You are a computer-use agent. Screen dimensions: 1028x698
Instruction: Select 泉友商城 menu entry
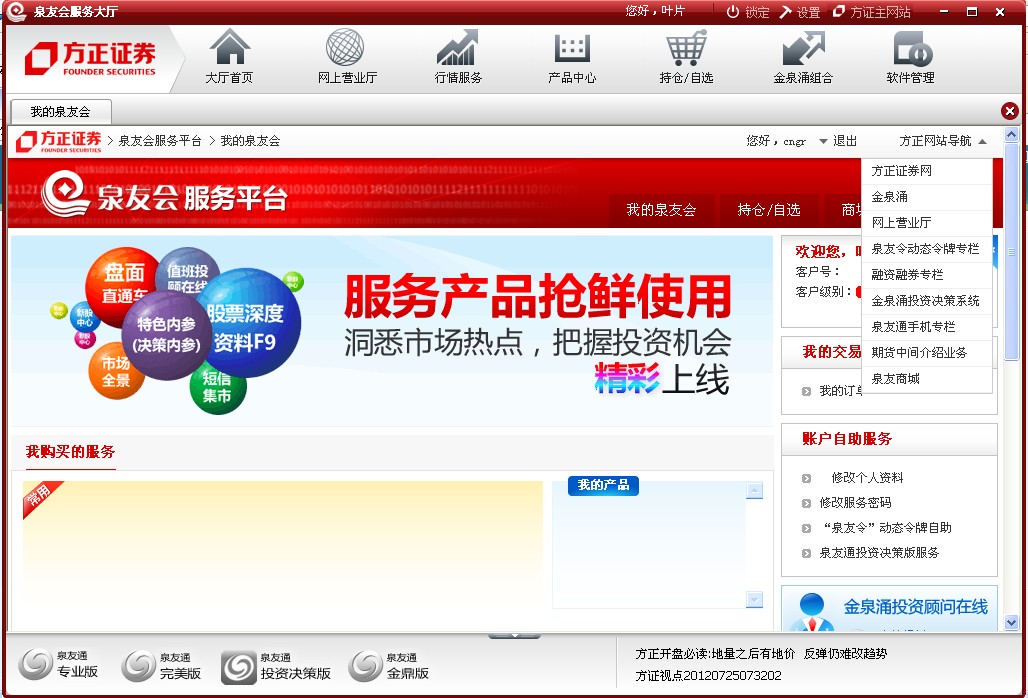pos(926,379)
